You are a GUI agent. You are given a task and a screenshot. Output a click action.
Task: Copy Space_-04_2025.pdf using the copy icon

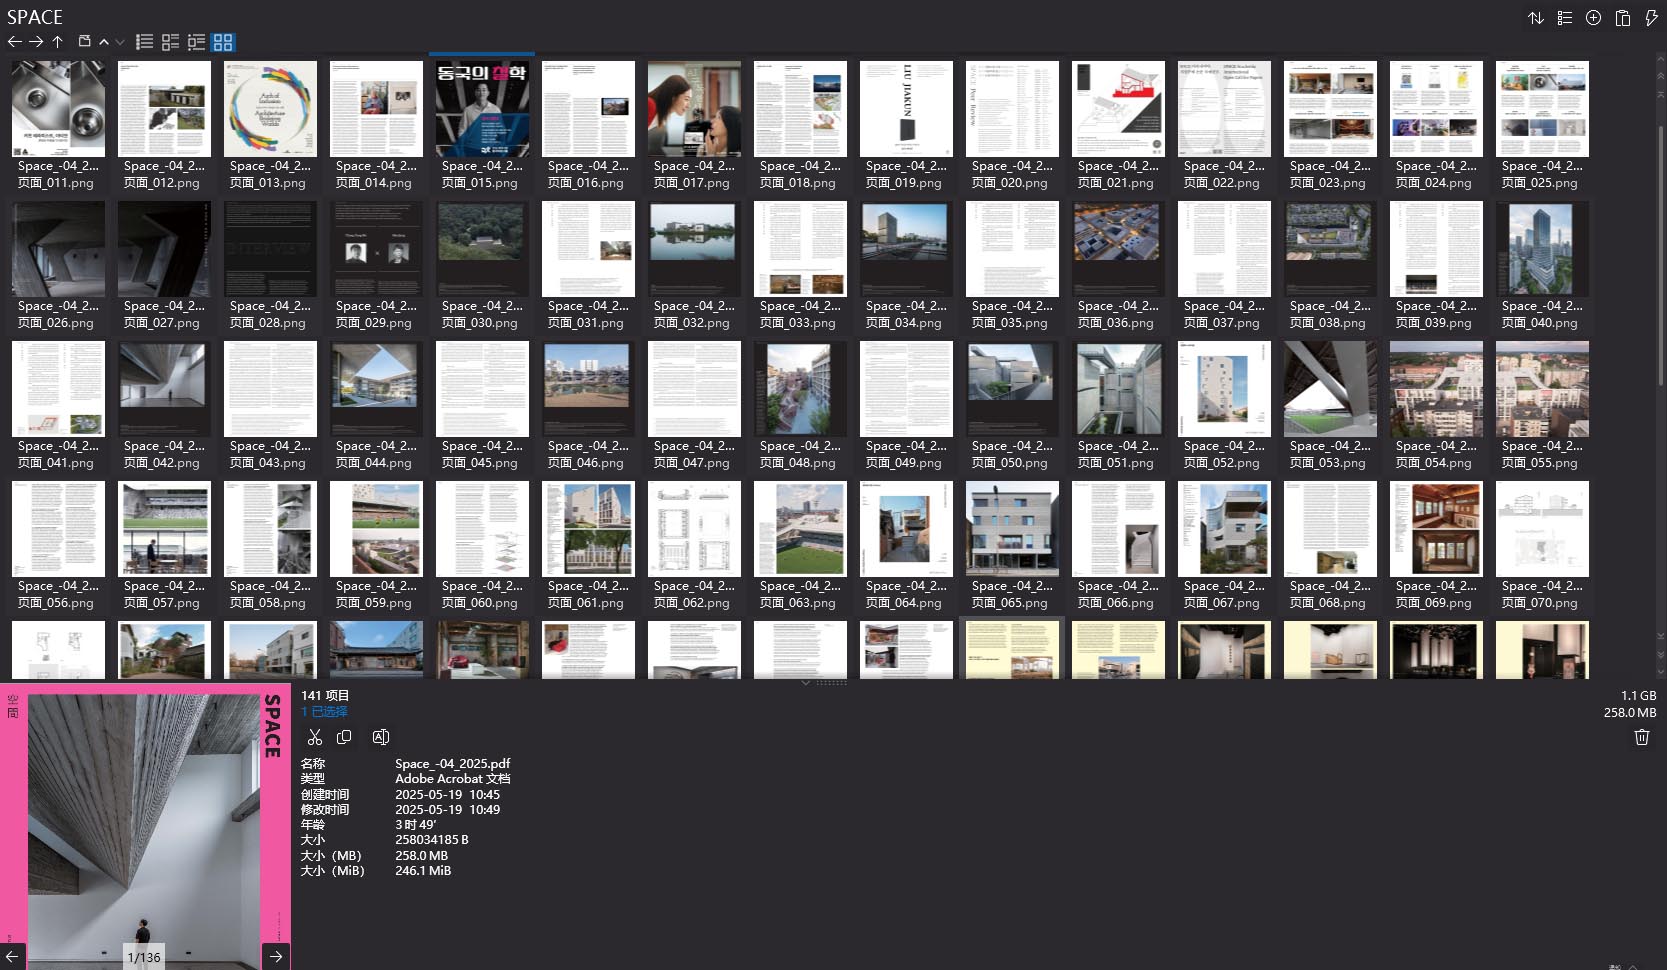point(345,737)
